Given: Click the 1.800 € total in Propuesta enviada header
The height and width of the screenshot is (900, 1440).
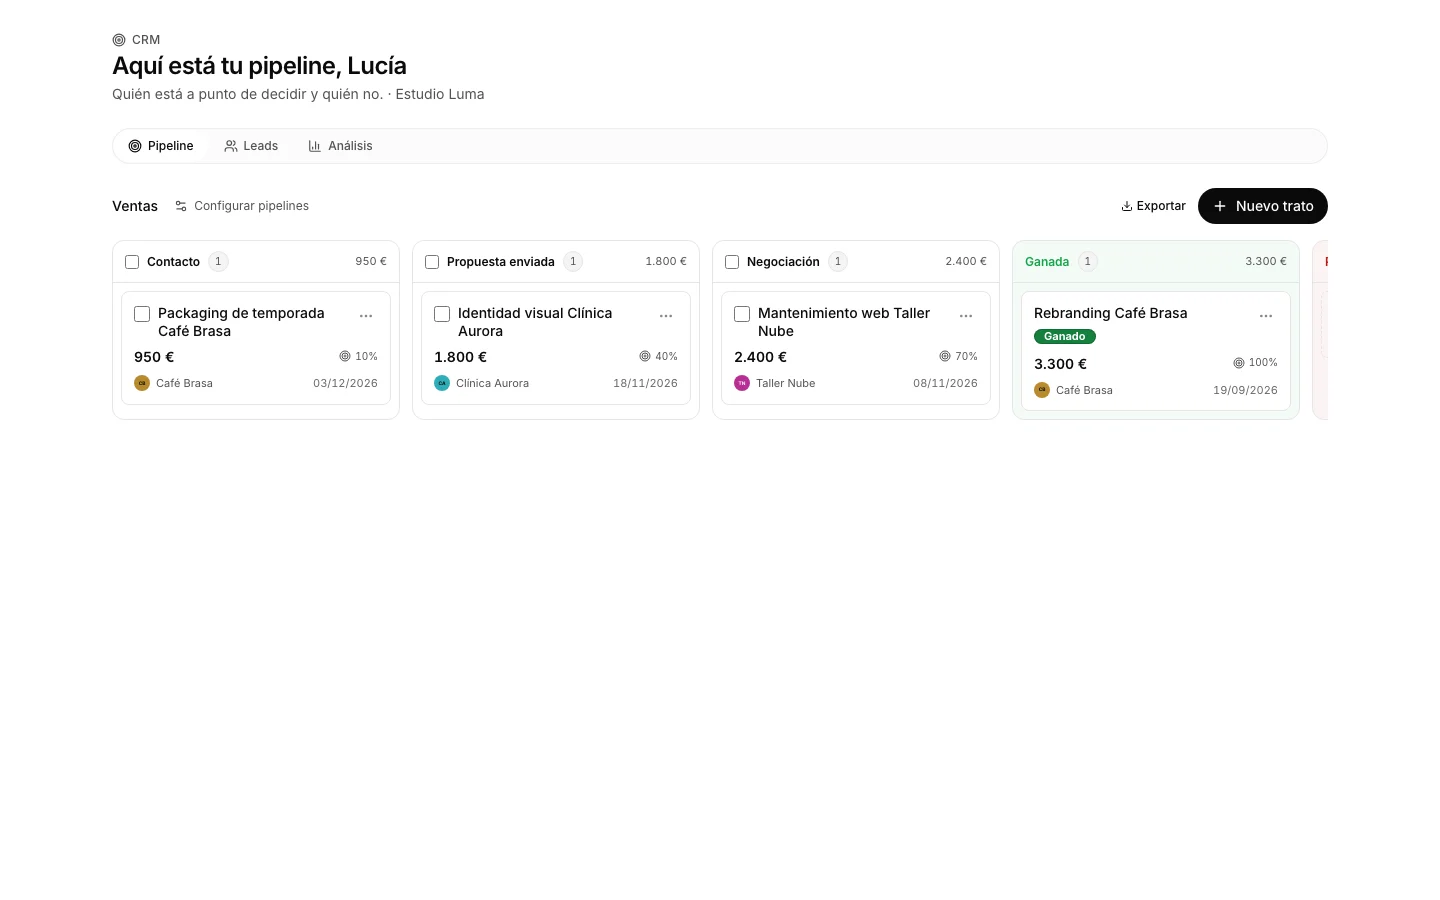Looking at the screenshot, I should (x=666, y=262).
